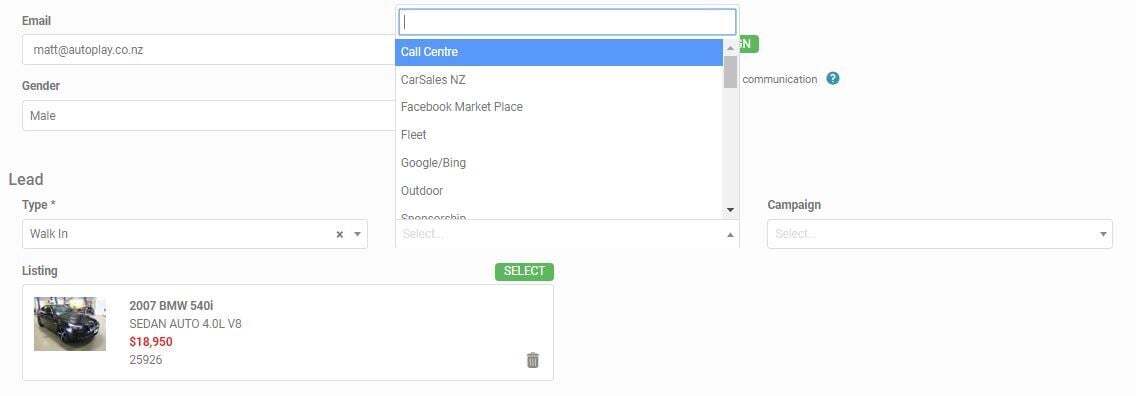Viewport: 1136px width, 396px height.
Task: Open the communication help question mark icon
Action: point(832,78)
